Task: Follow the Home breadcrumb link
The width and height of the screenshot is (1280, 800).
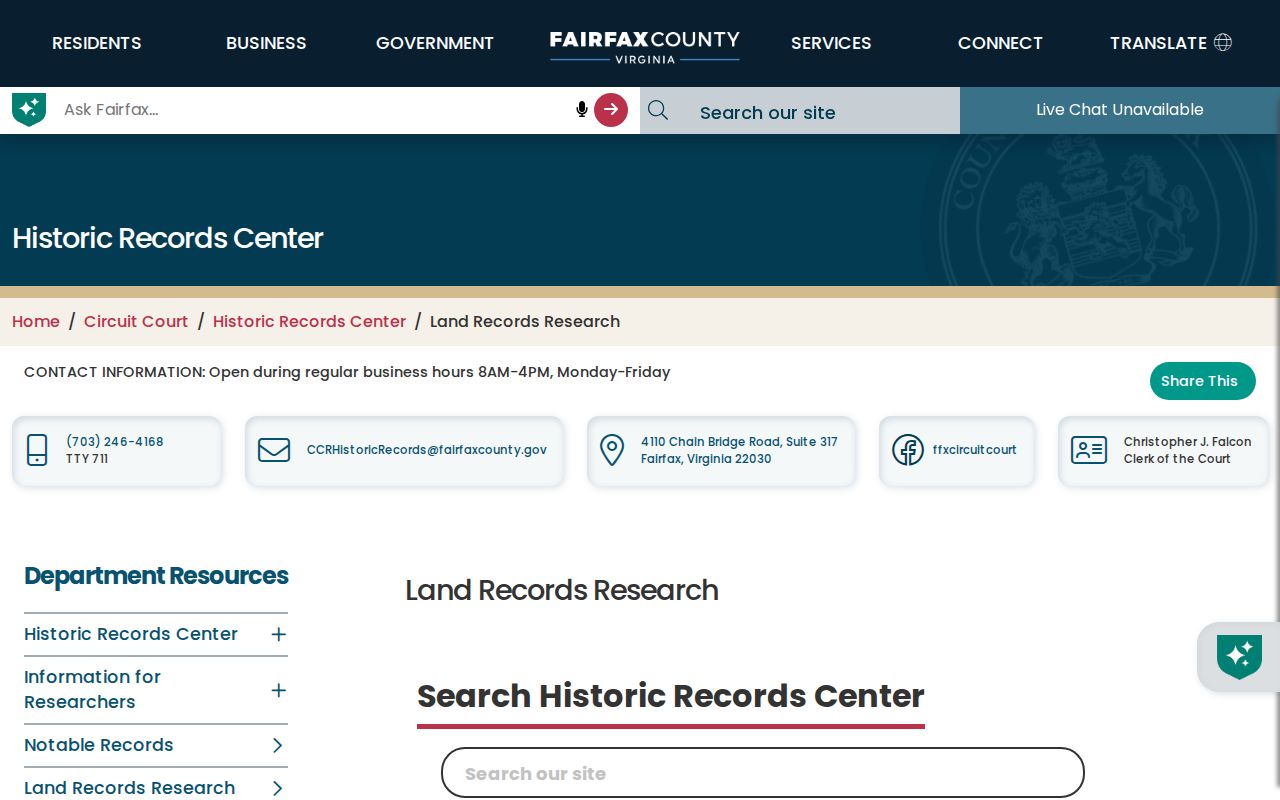Action: [x=36, y=321]
